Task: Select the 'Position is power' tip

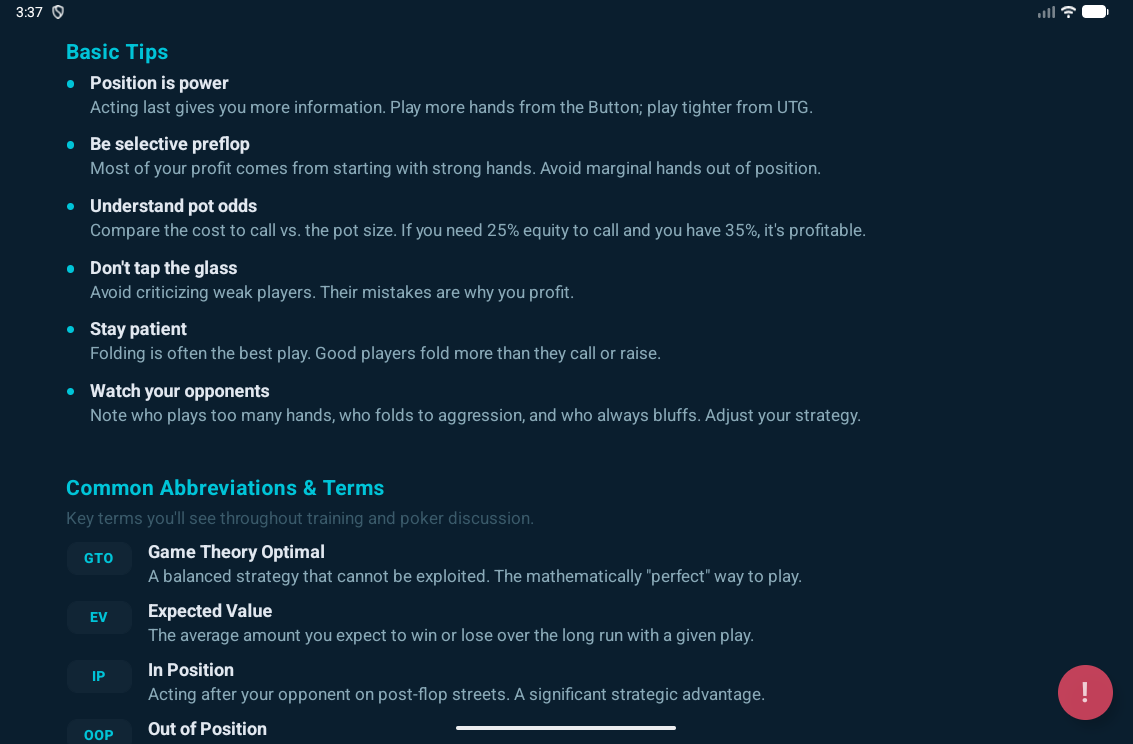Action: point(159,83)
